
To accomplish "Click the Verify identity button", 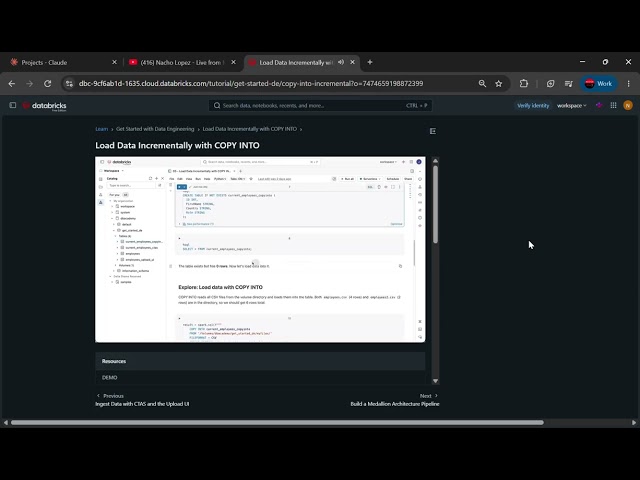I will (x=533, y=106).
